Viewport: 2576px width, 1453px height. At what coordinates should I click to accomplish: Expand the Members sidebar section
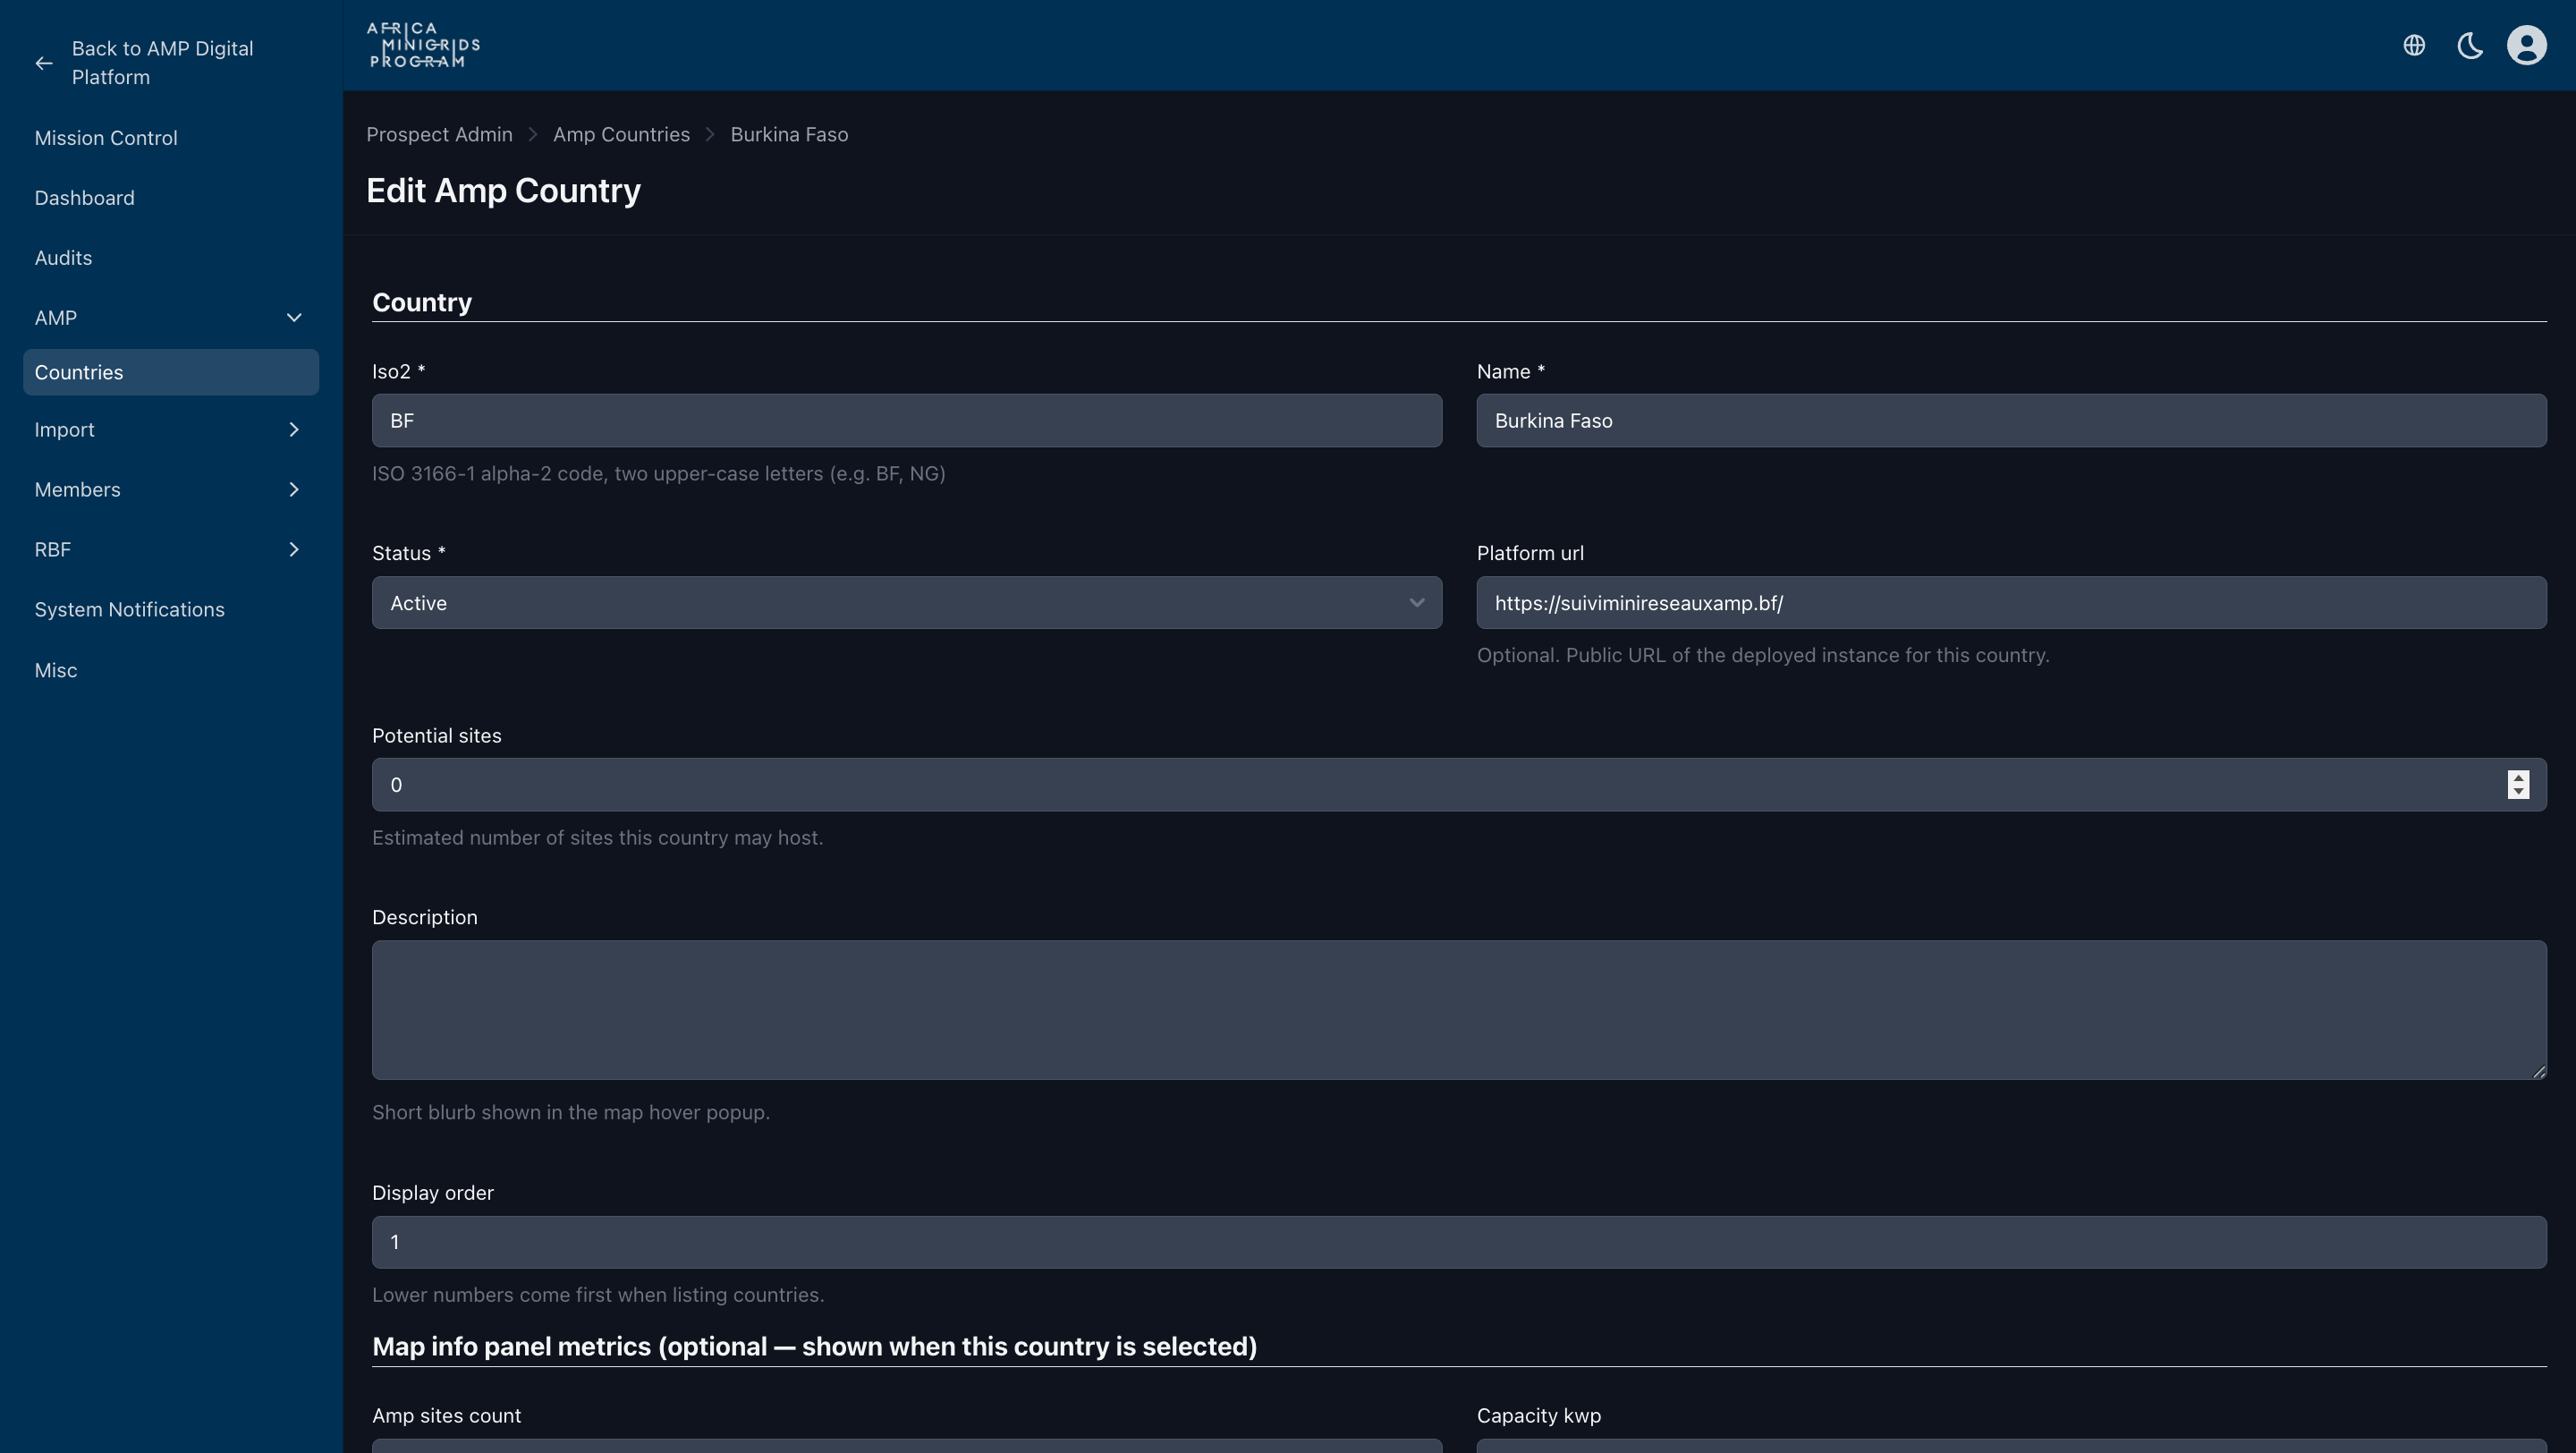pos(294,490)
